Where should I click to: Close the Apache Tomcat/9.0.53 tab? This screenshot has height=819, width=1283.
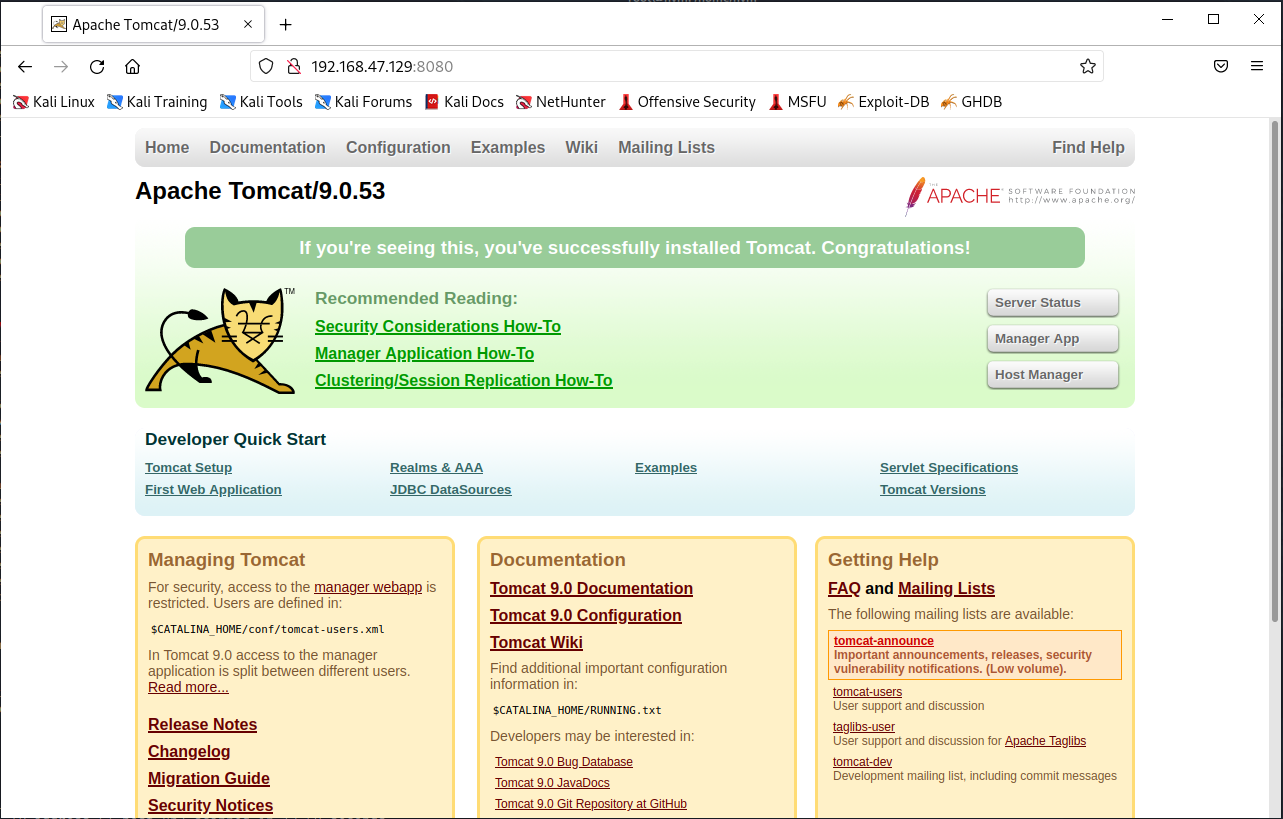(247, 25)
